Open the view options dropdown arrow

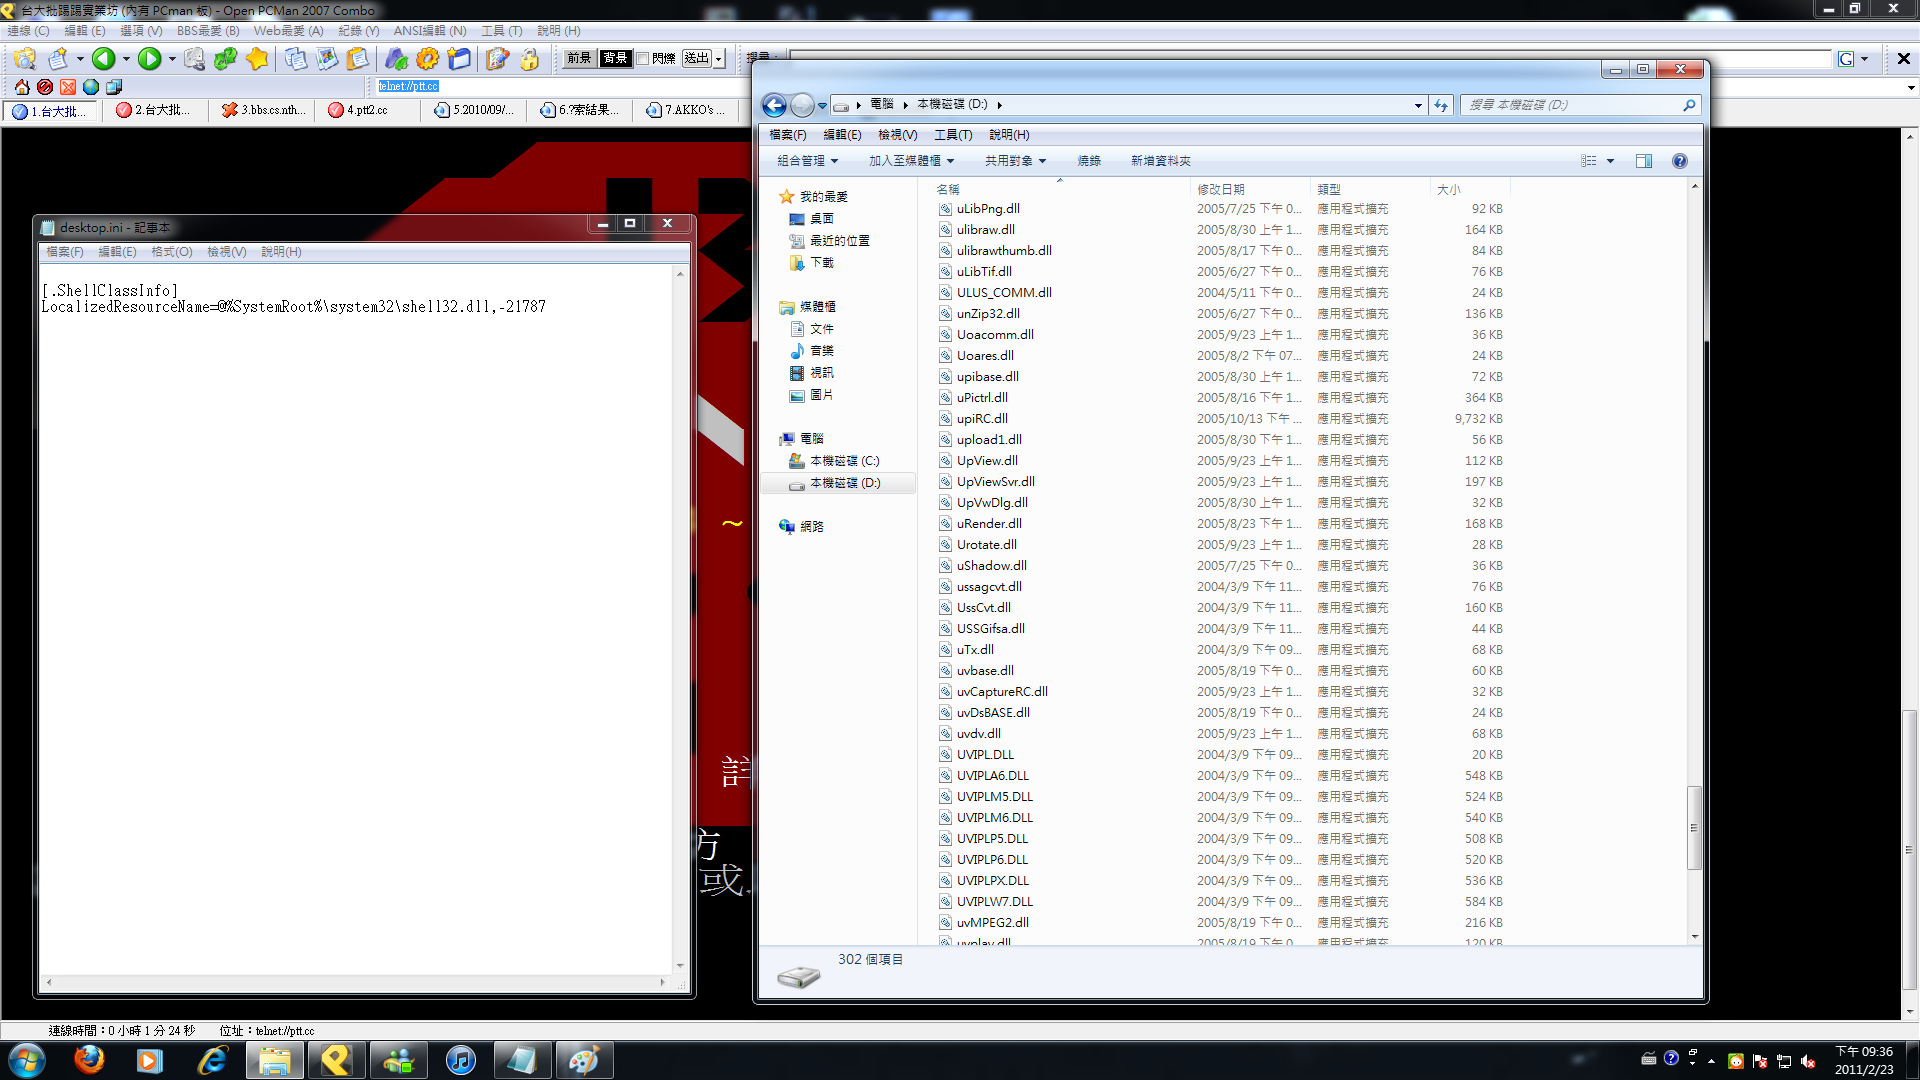click(1610, 161)
